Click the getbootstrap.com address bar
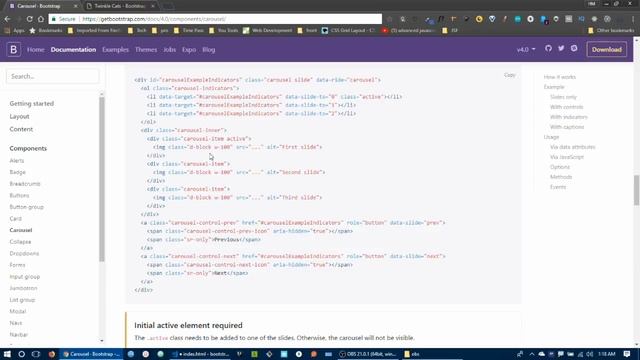640x360 pixels. pyautogui.click(x=215, y=19)
